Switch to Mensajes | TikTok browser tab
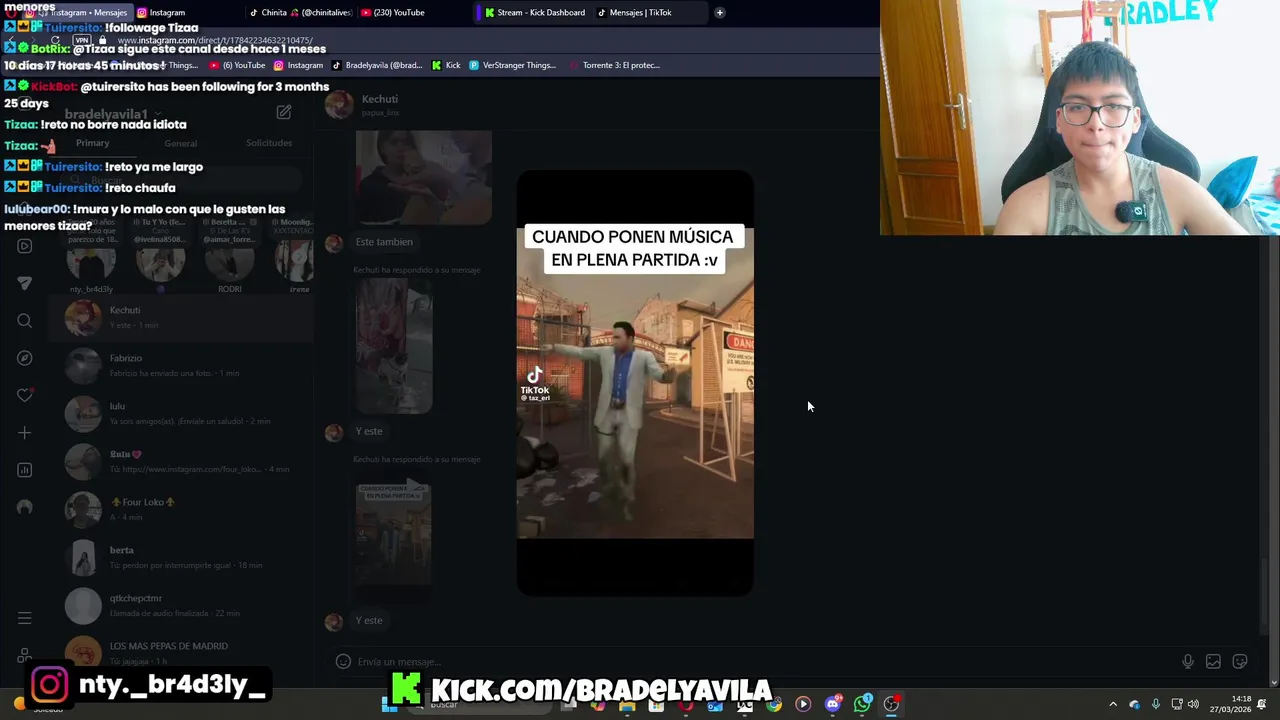1280x720 pixels. (635, 12)
